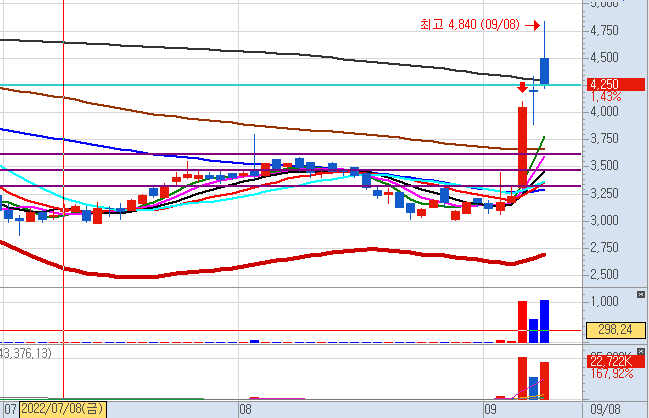Click the 3,000 price axis label
The width and height of the screenshot is (649, 418).
(x=604, y=220)
